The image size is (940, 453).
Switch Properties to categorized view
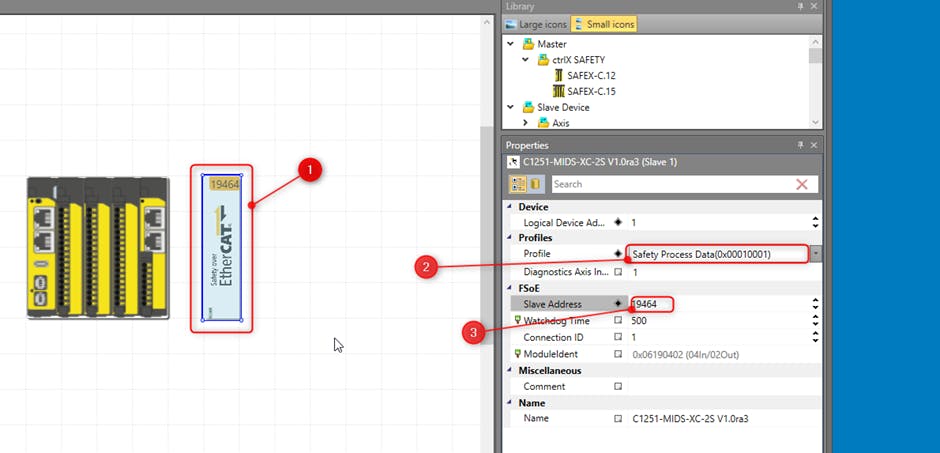pos(519,184)
